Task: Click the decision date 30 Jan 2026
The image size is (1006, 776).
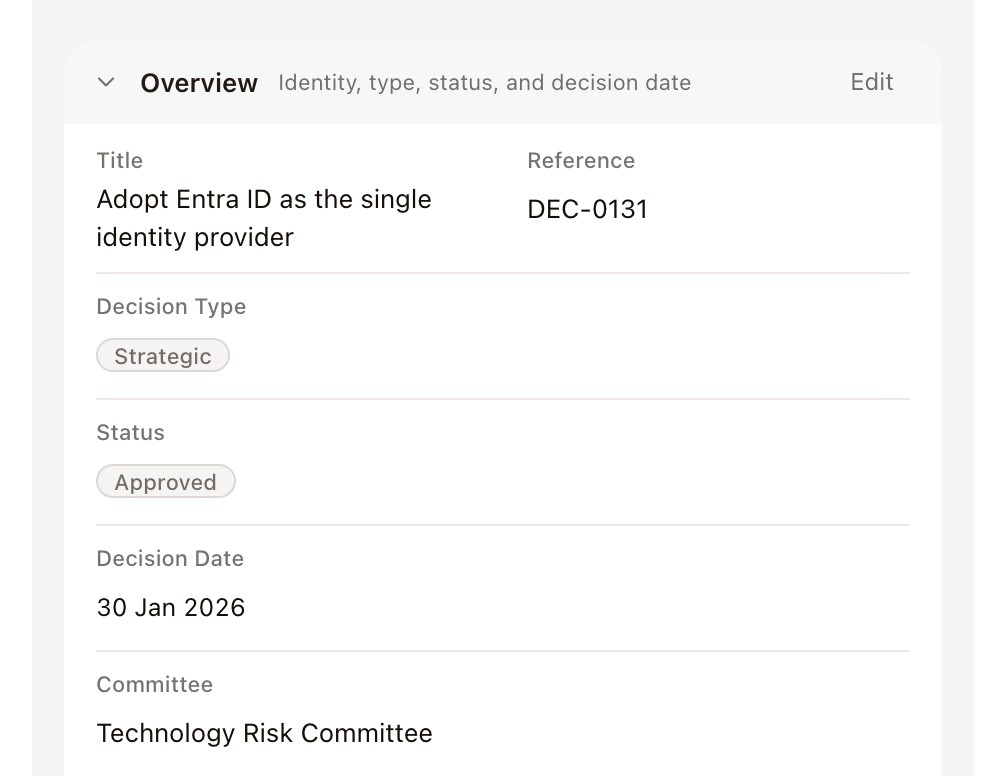Action: pyautogui.click(x=171, y=607)
